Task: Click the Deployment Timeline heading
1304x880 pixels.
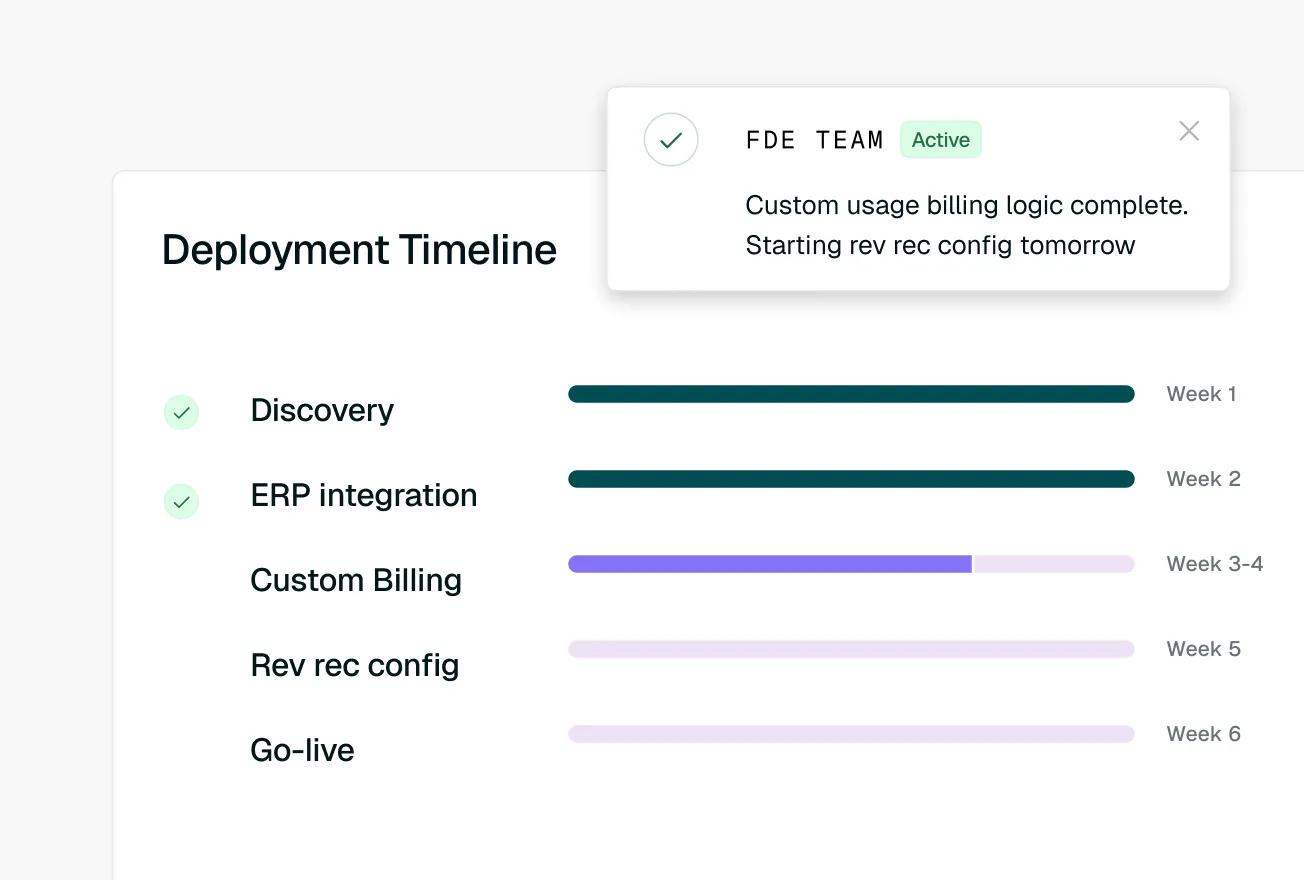Action: coord(359,250)
